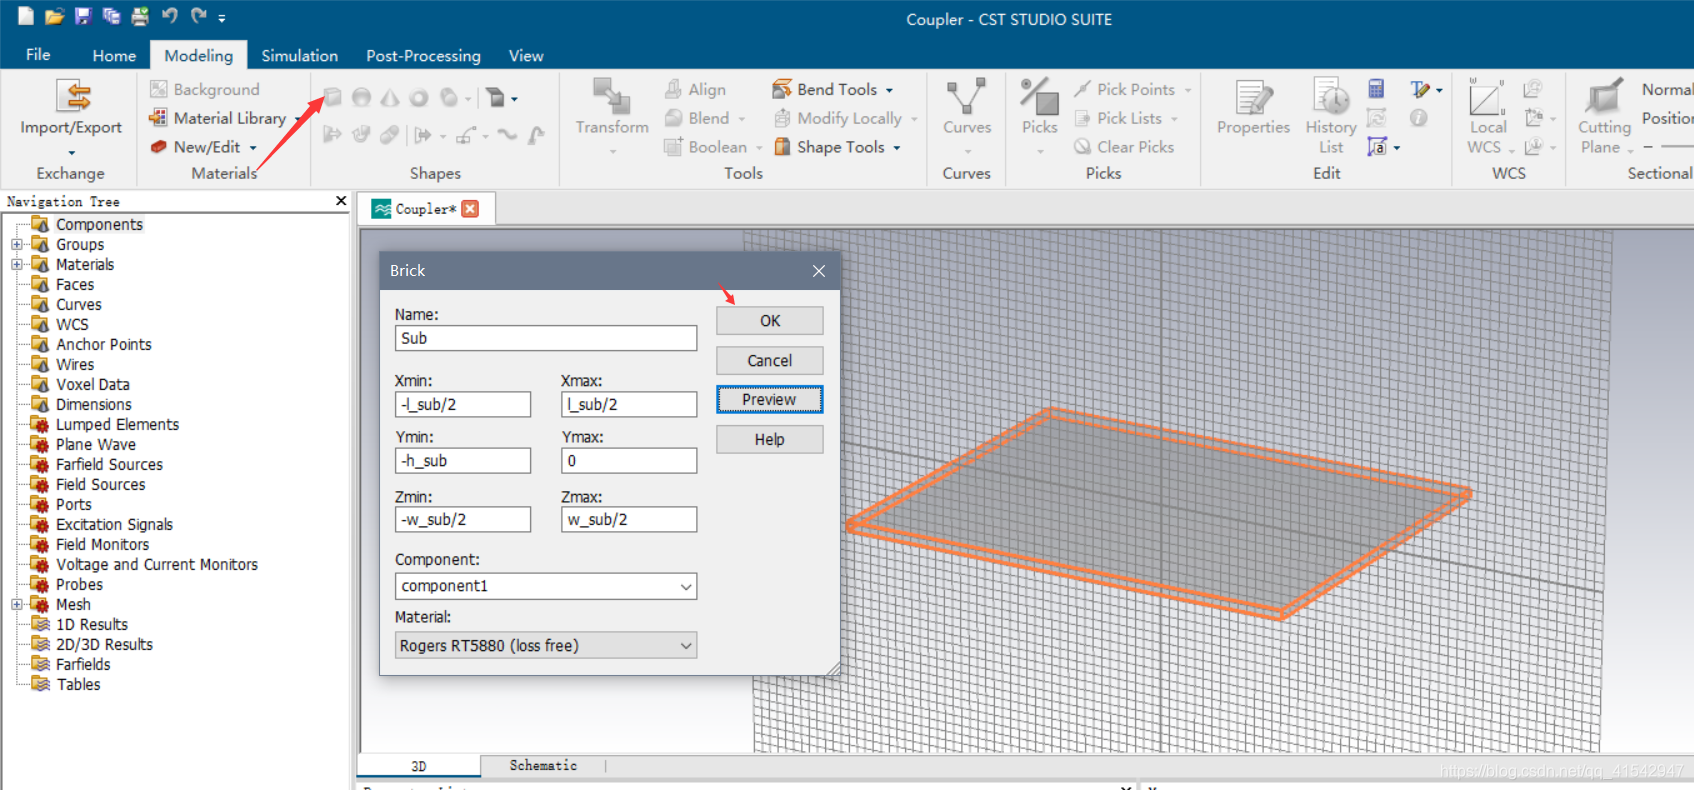Click the Redo arrow icon

[198, 16]
